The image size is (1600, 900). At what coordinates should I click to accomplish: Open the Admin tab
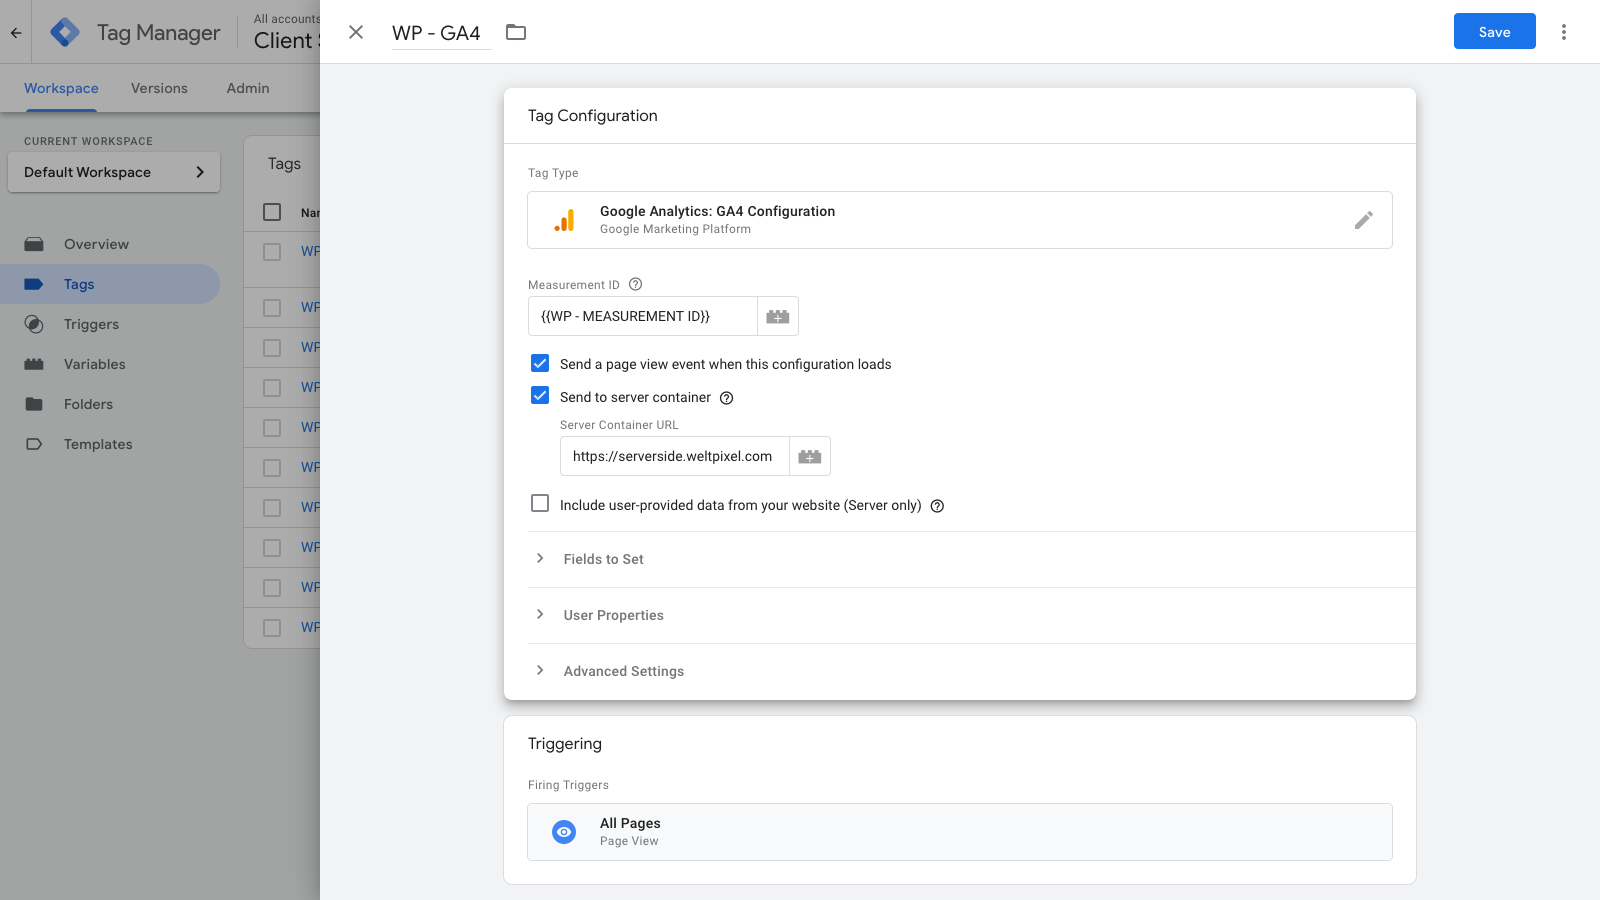click(248, 88)
